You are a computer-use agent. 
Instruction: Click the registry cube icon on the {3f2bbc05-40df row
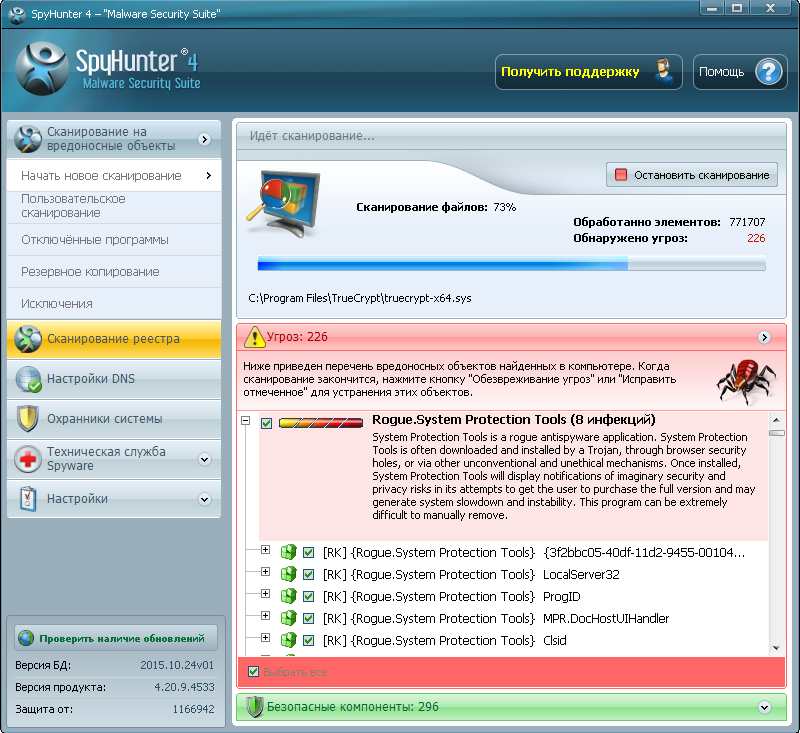point(288,552)
